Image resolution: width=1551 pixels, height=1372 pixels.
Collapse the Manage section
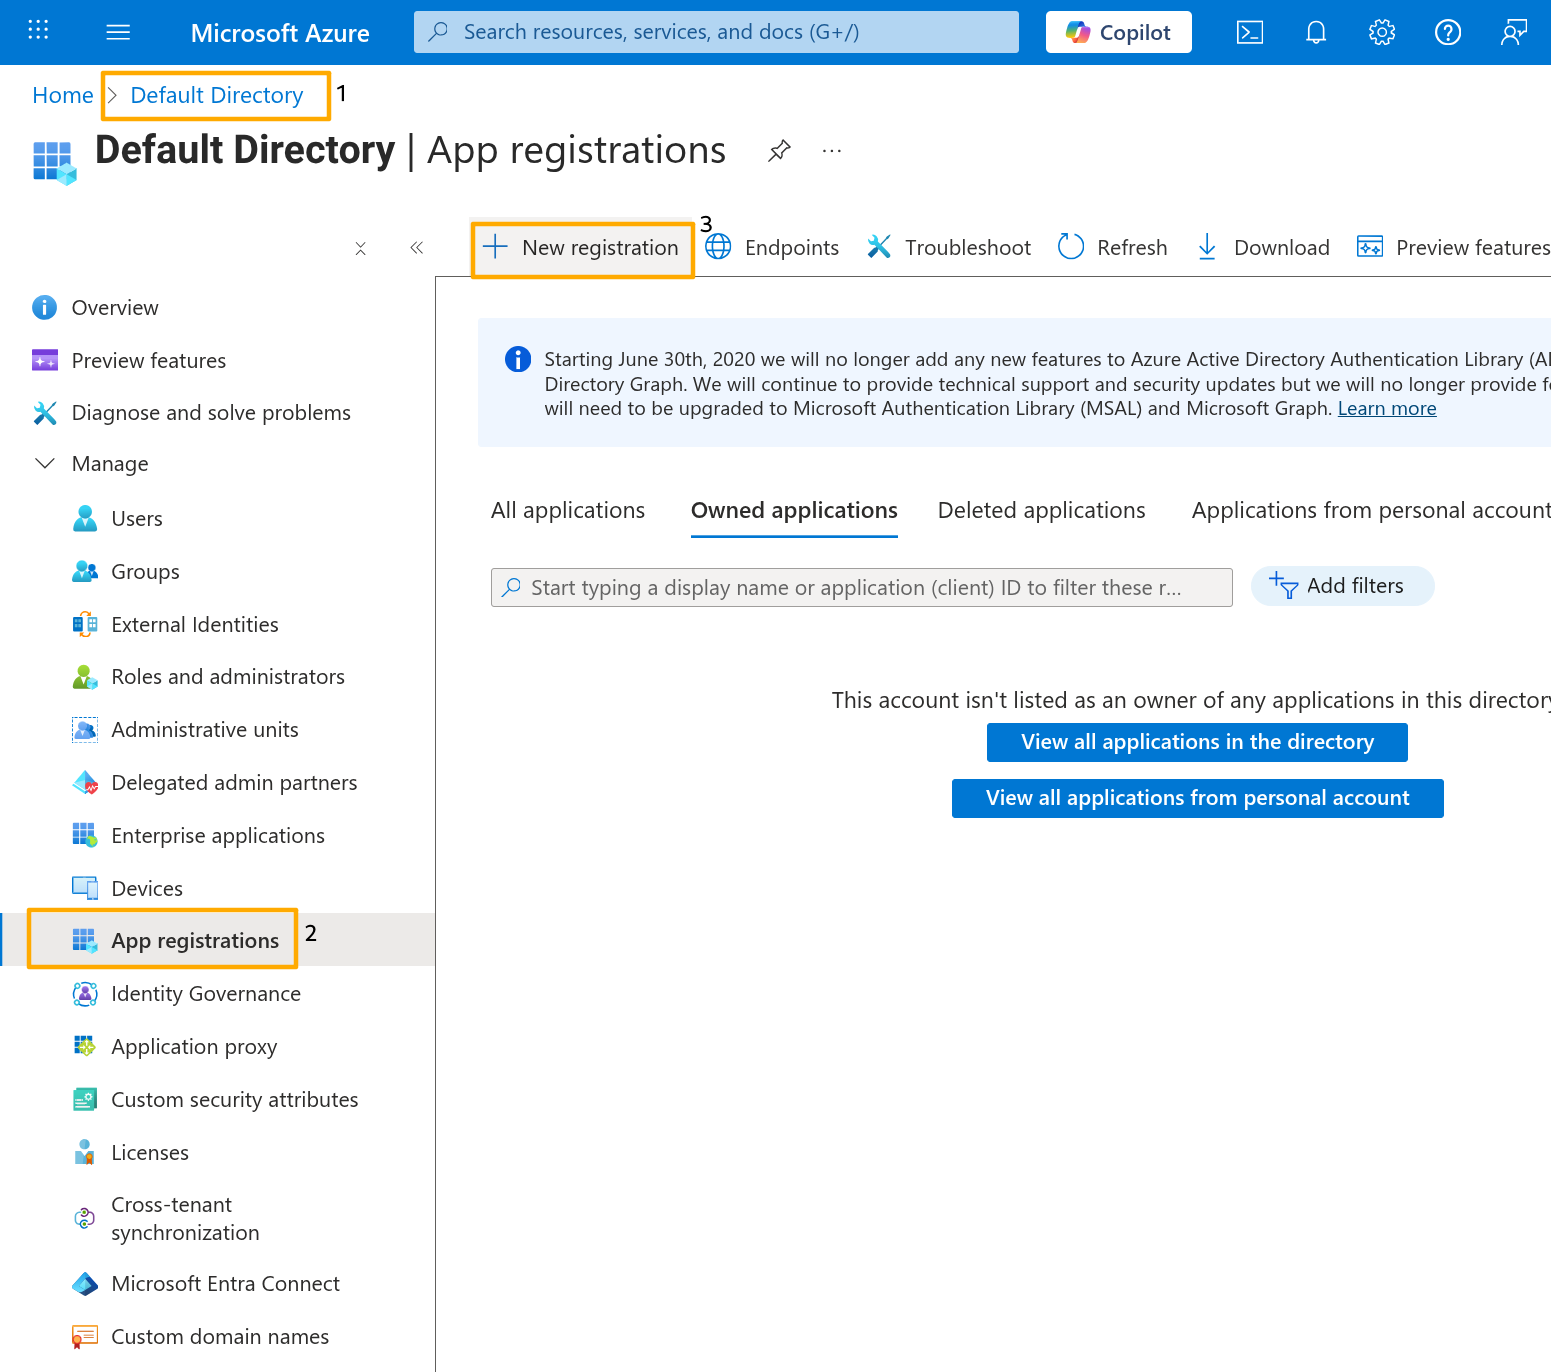45,464
